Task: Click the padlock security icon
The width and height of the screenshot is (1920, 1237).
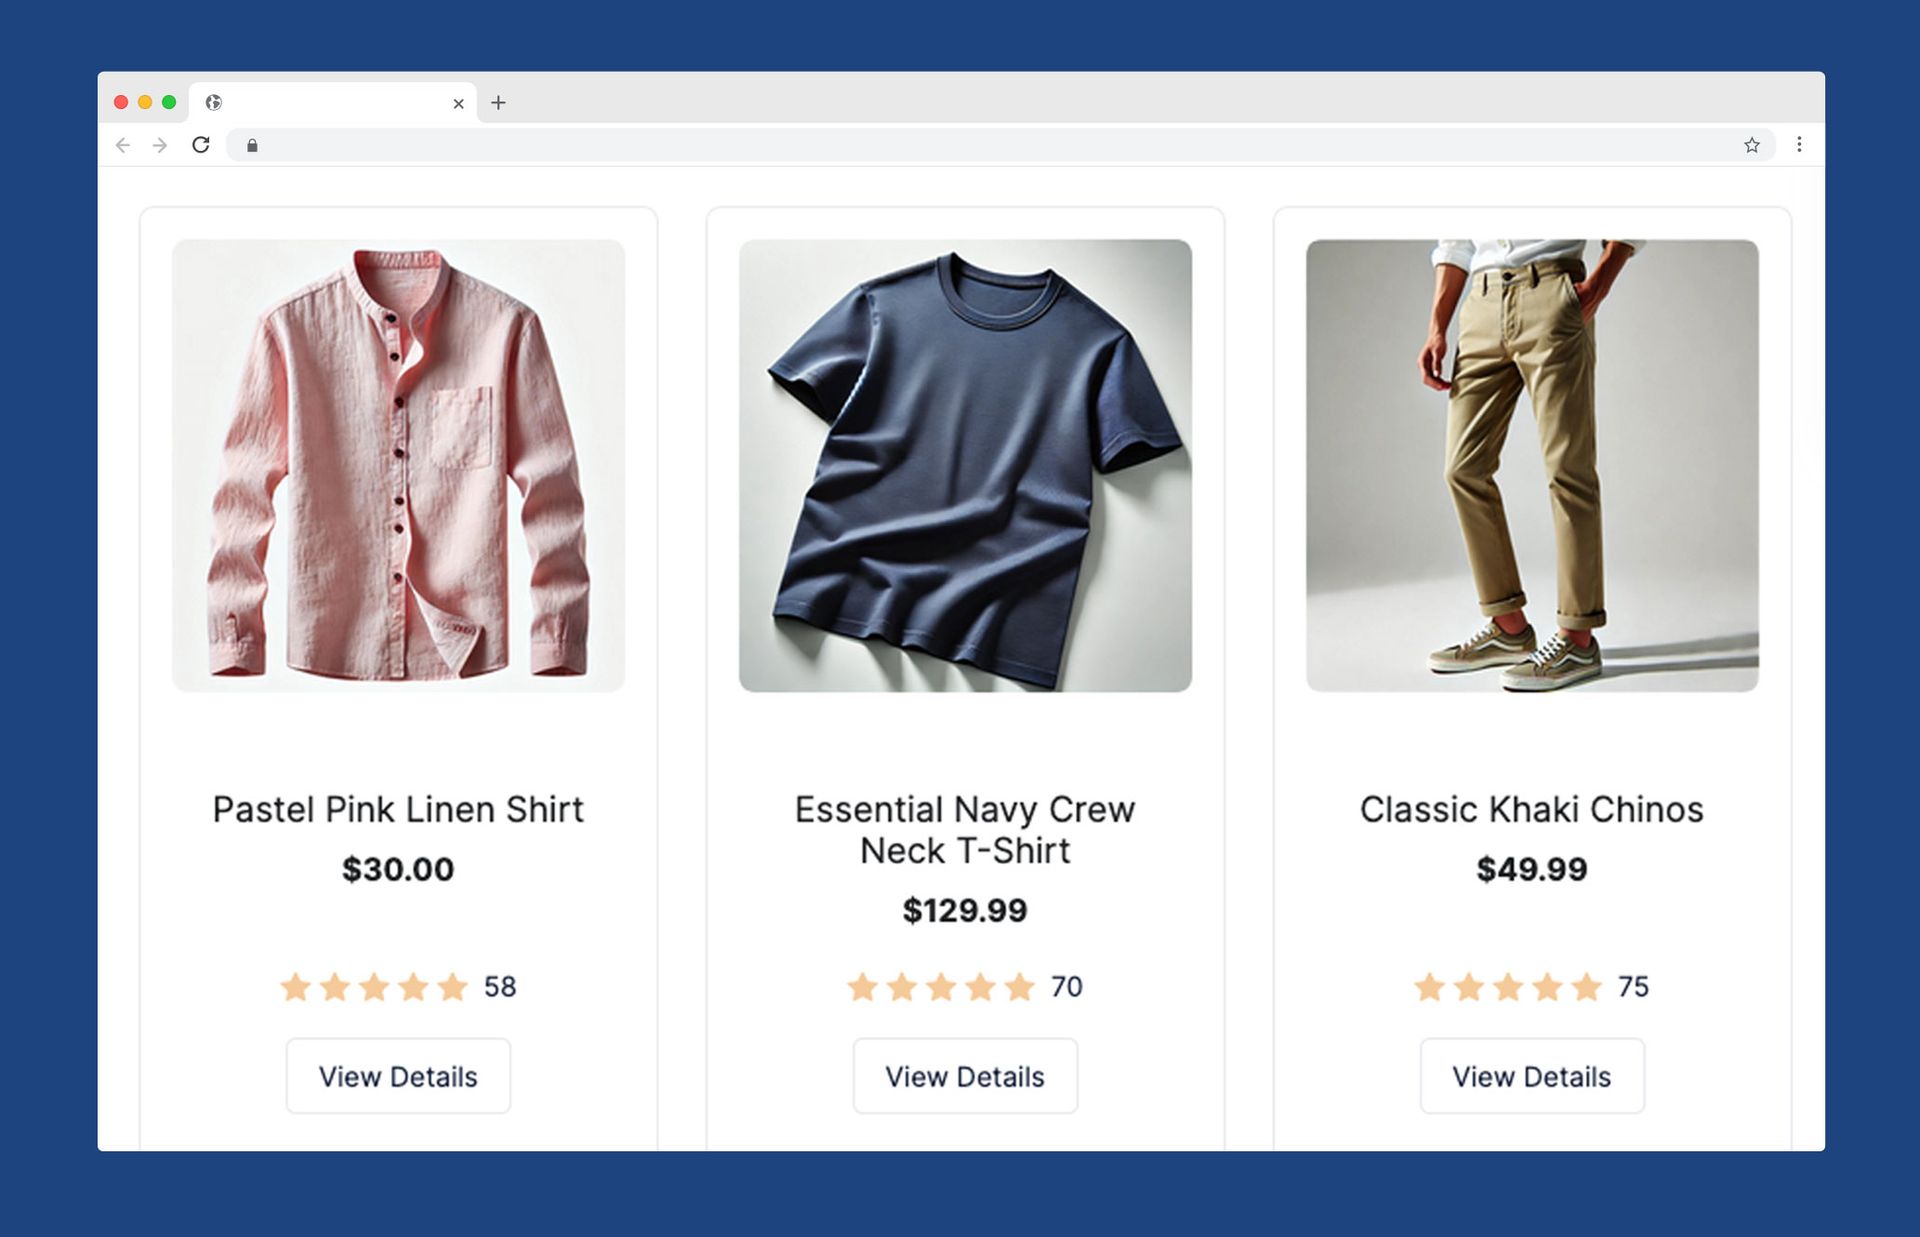Action: tap(252, 146)
